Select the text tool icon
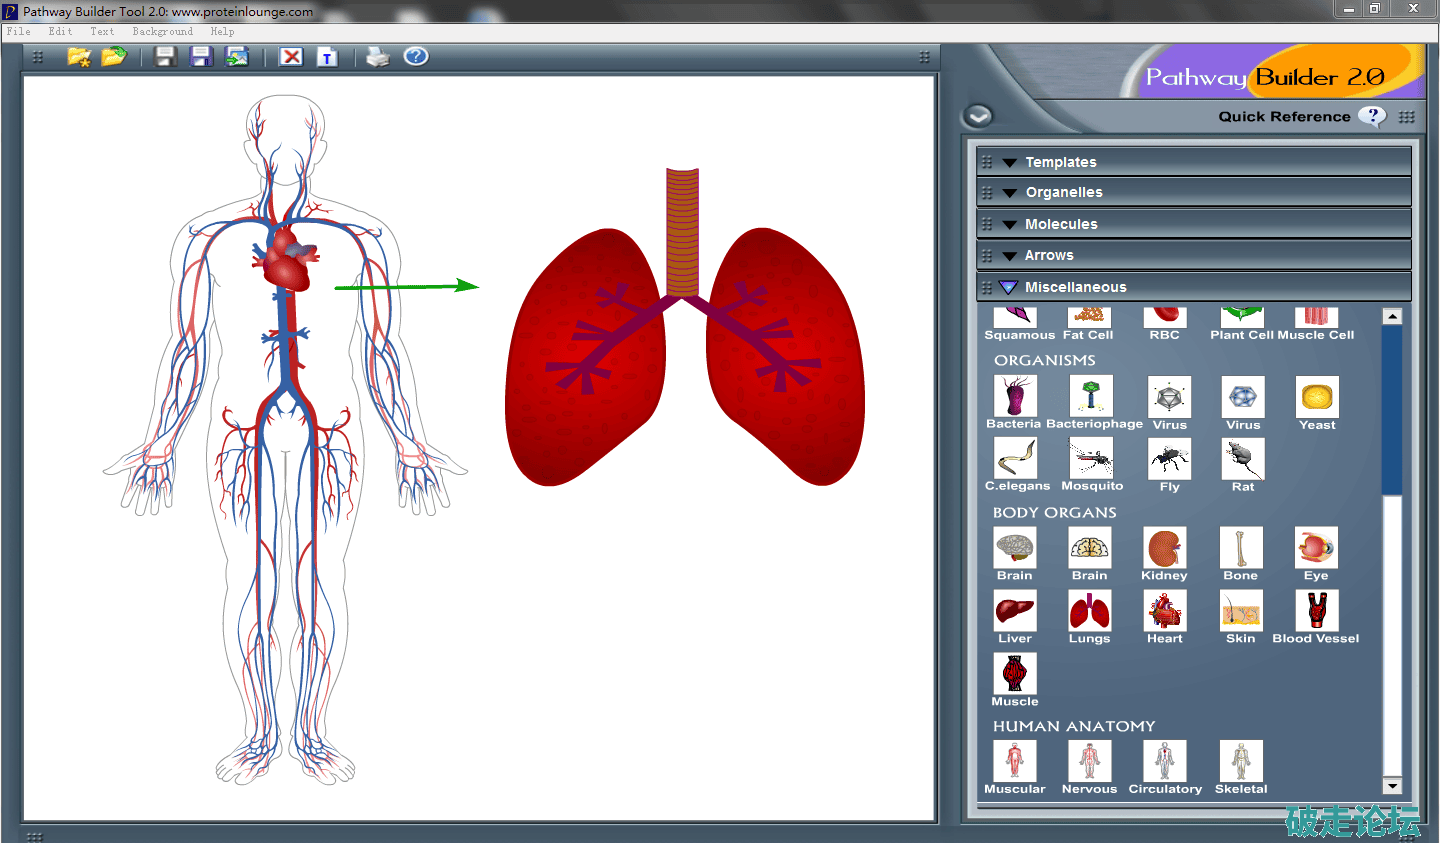Image resolution: width=1440 pixels, height=843 pixels. (327, 57)
